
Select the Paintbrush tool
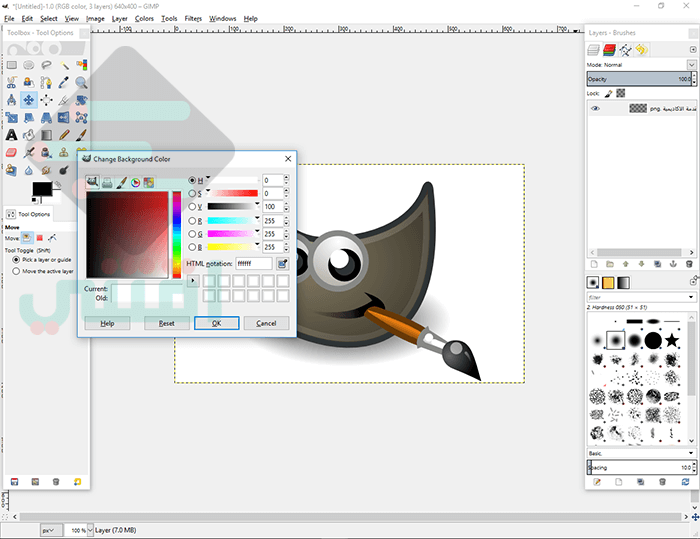pyautogui.click(x=81, y=135)
